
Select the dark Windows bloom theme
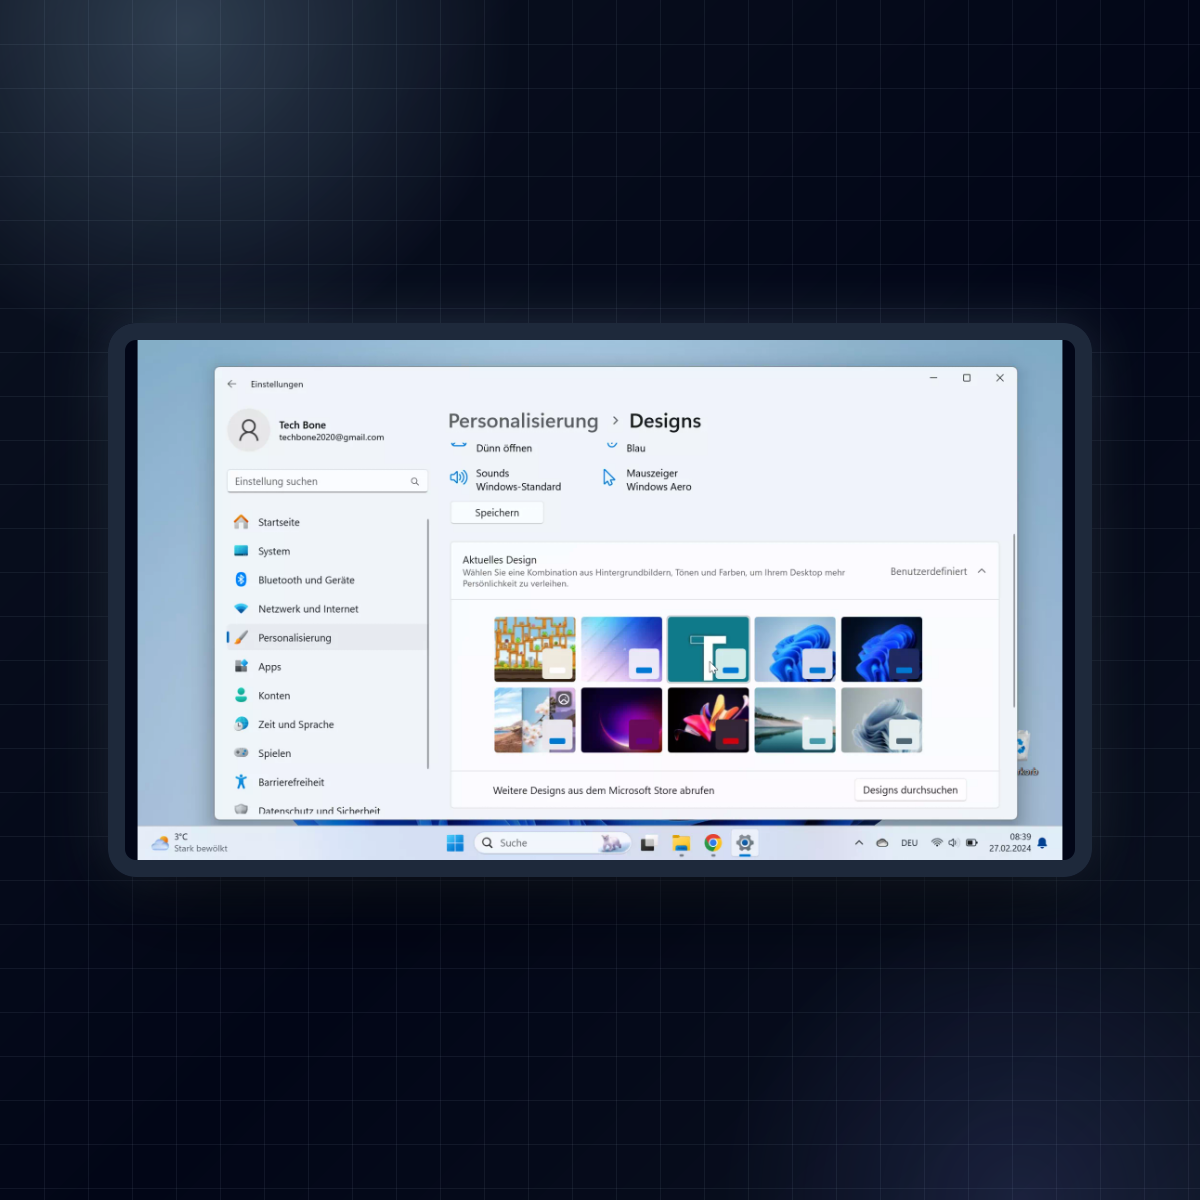[882, 649]
